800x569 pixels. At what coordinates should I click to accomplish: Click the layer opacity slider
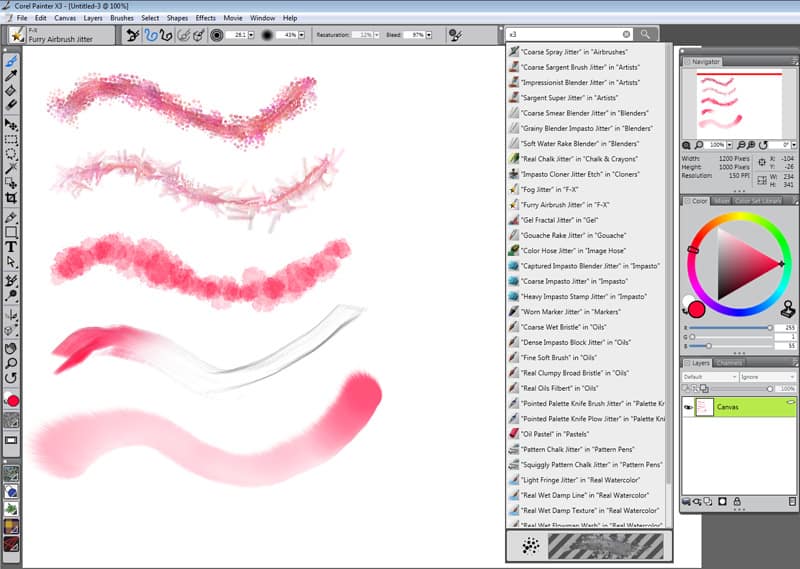point(740,389)
